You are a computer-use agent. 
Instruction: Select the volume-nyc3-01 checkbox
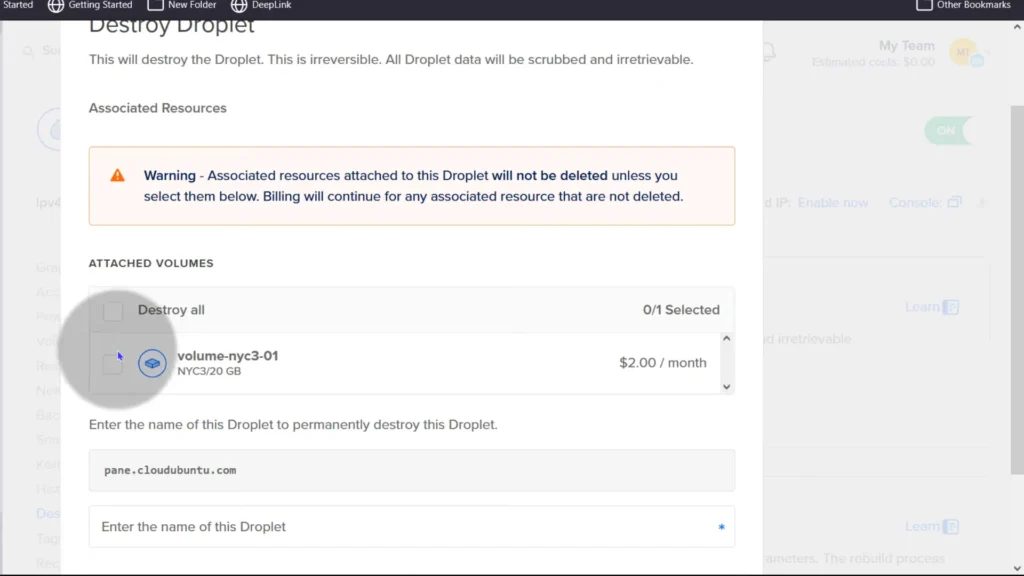pos(113,364)
